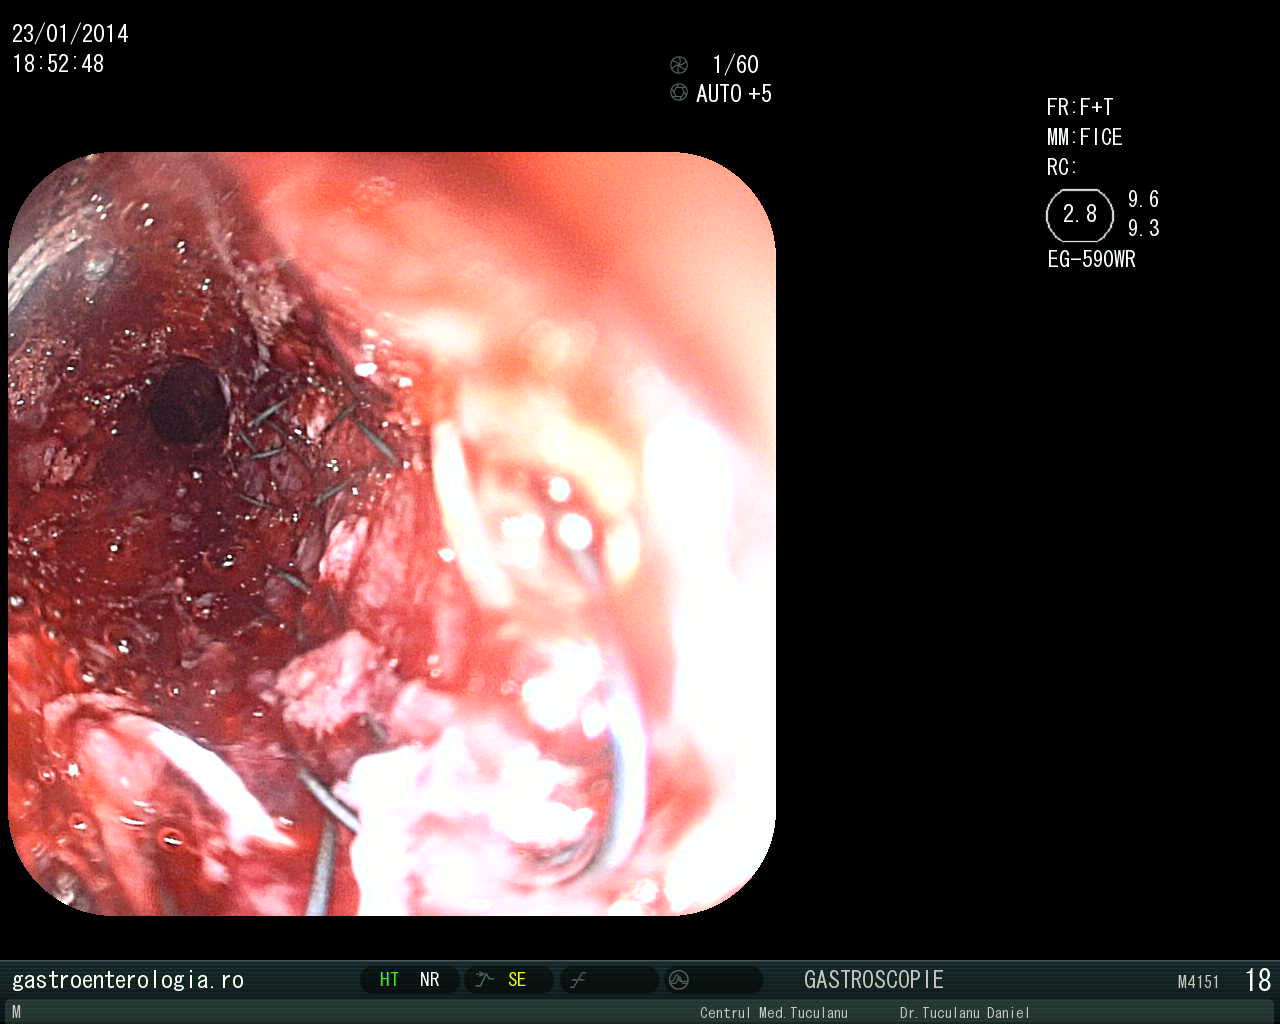Toggle the yellow SE structure enhancement indicator

[x=517, y=980]
